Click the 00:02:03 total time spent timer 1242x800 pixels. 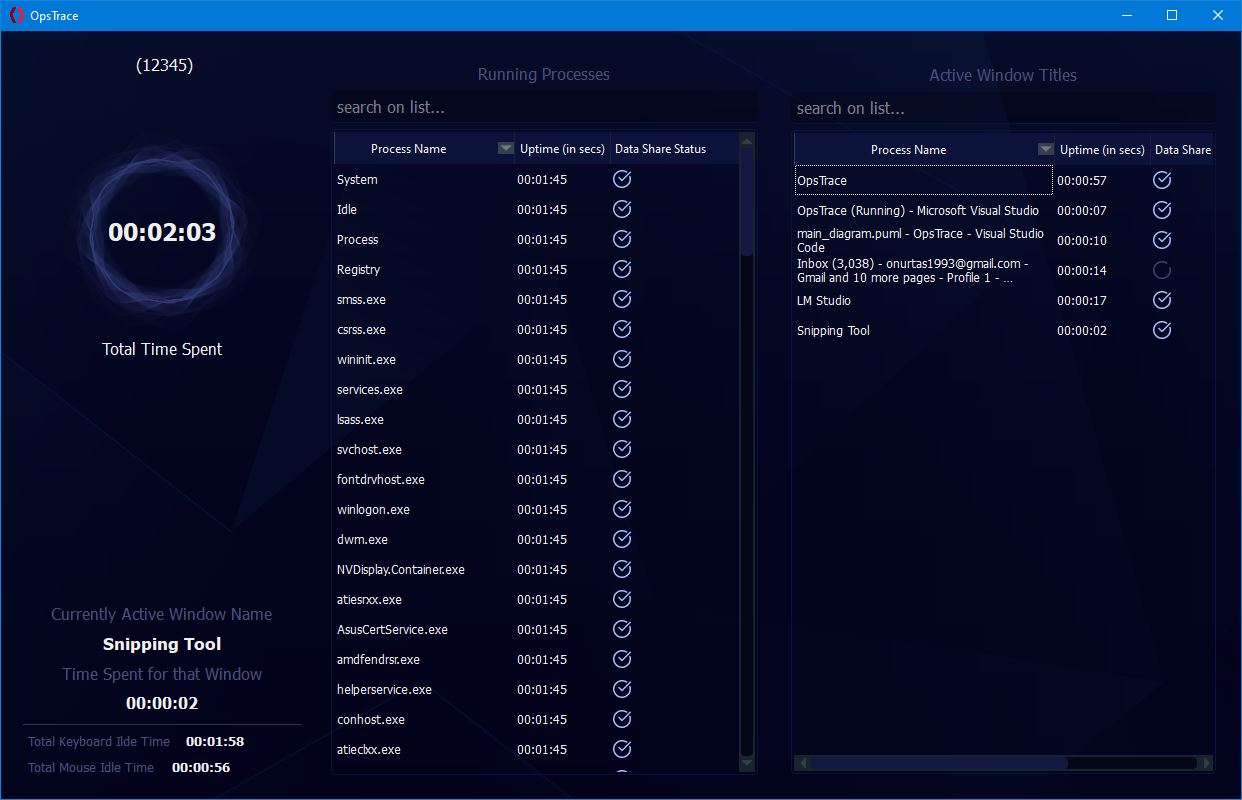pyautogui.click(x=162, y=232)
